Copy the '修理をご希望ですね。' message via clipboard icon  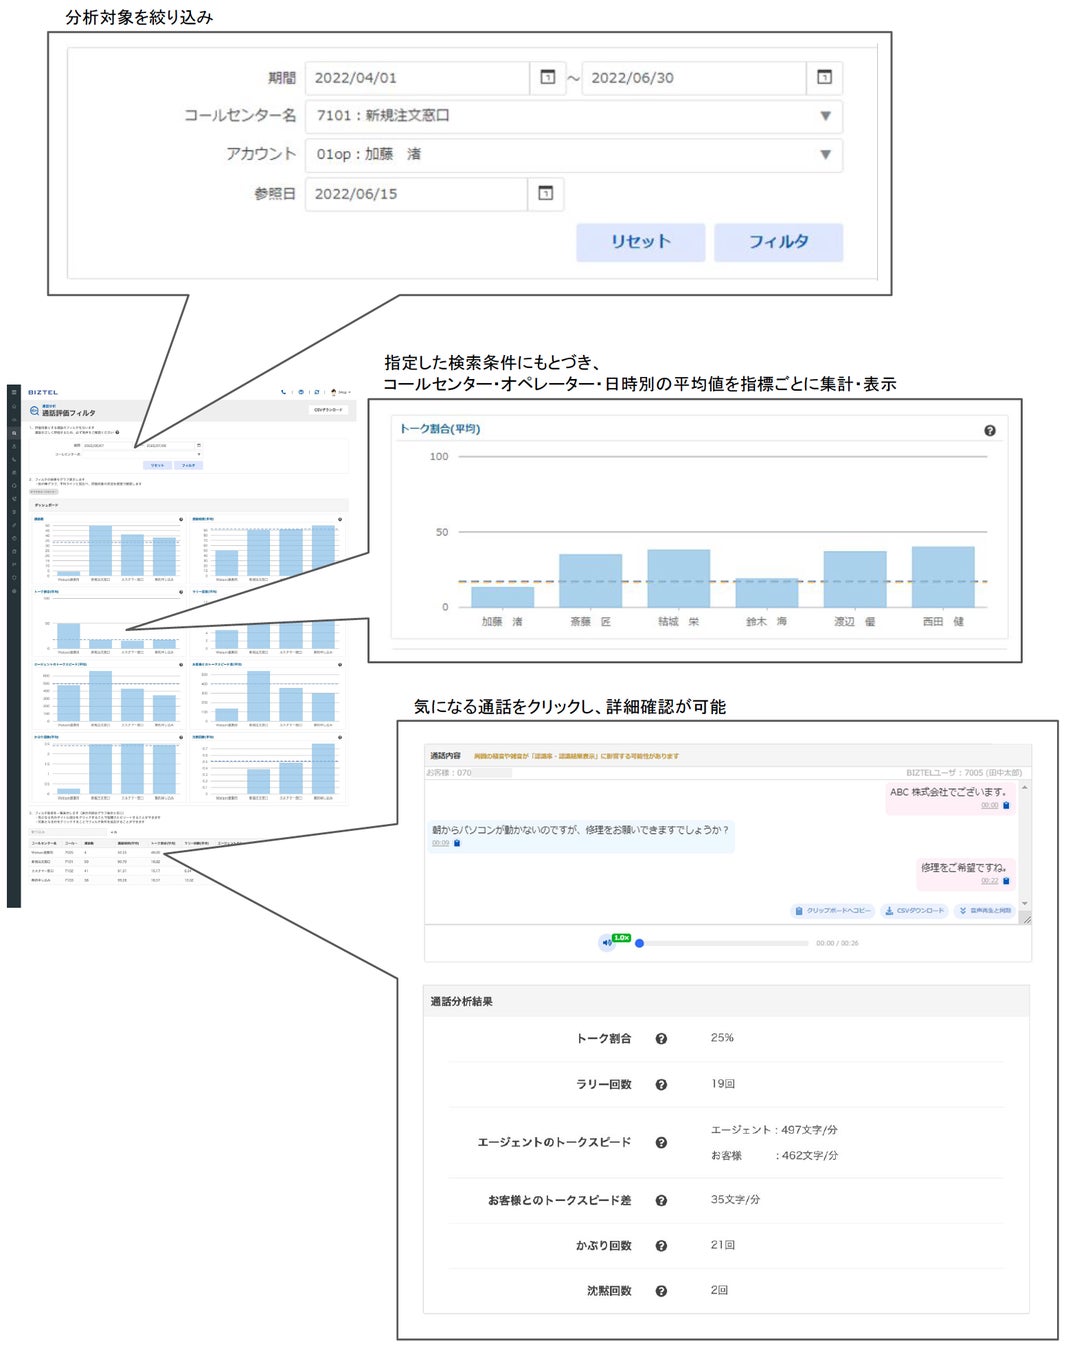pos(1006,881)
